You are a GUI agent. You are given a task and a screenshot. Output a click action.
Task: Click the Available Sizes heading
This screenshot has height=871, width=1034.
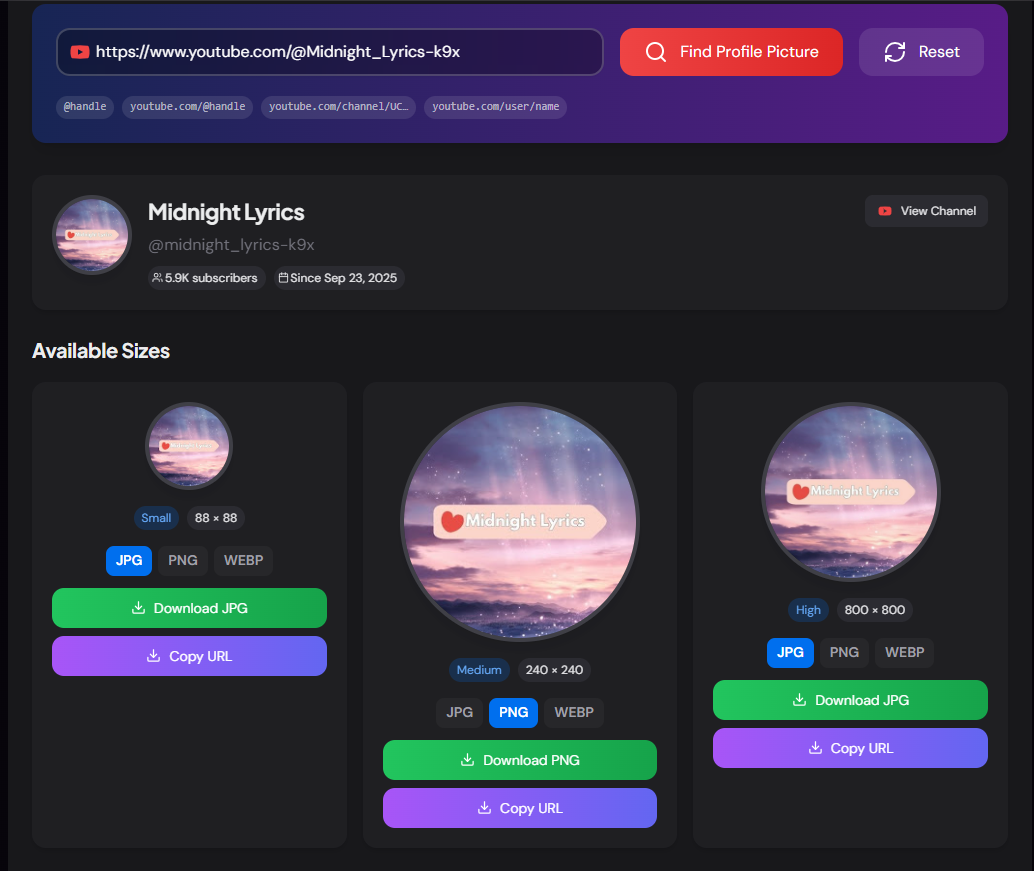101,351
